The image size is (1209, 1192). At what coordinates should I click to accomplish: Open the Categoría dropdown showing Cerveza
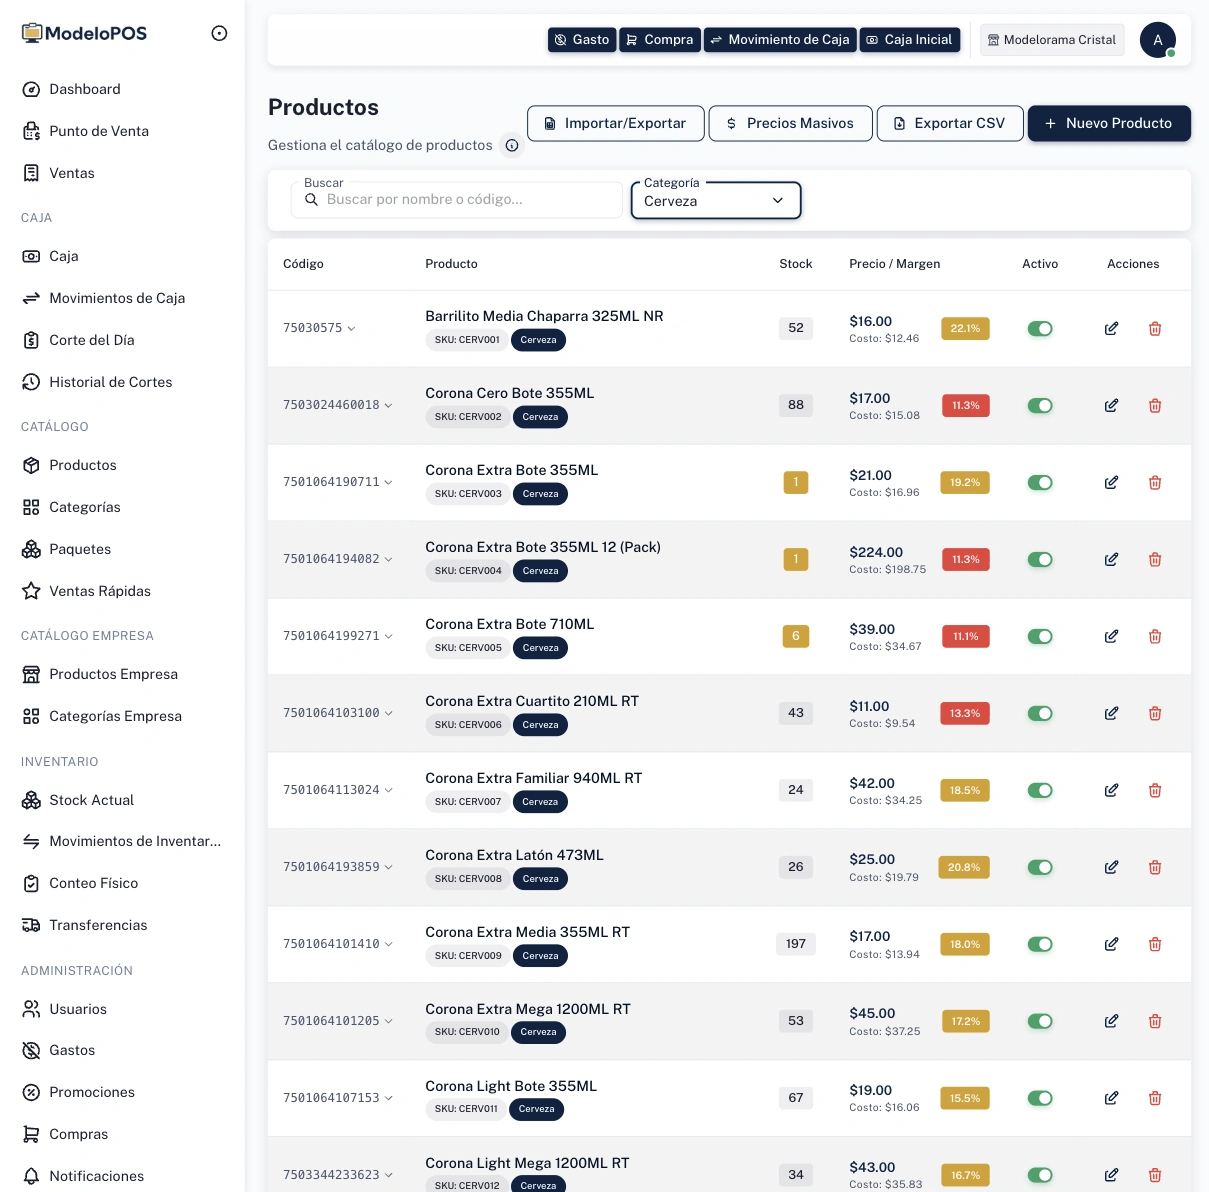tap(715, 201)
